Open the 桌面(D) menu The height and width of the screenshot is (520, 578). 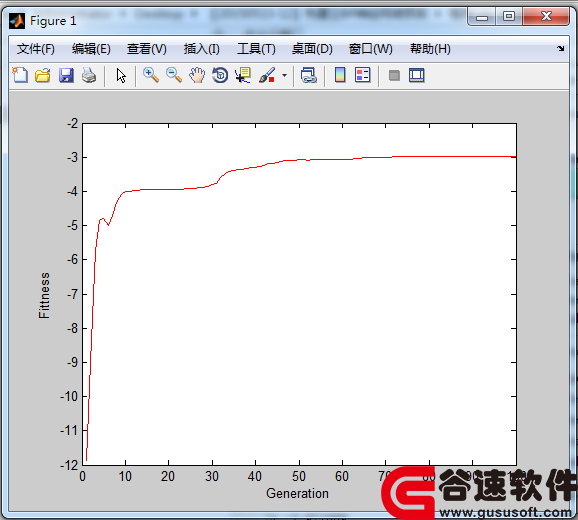(x=312, y=49)
